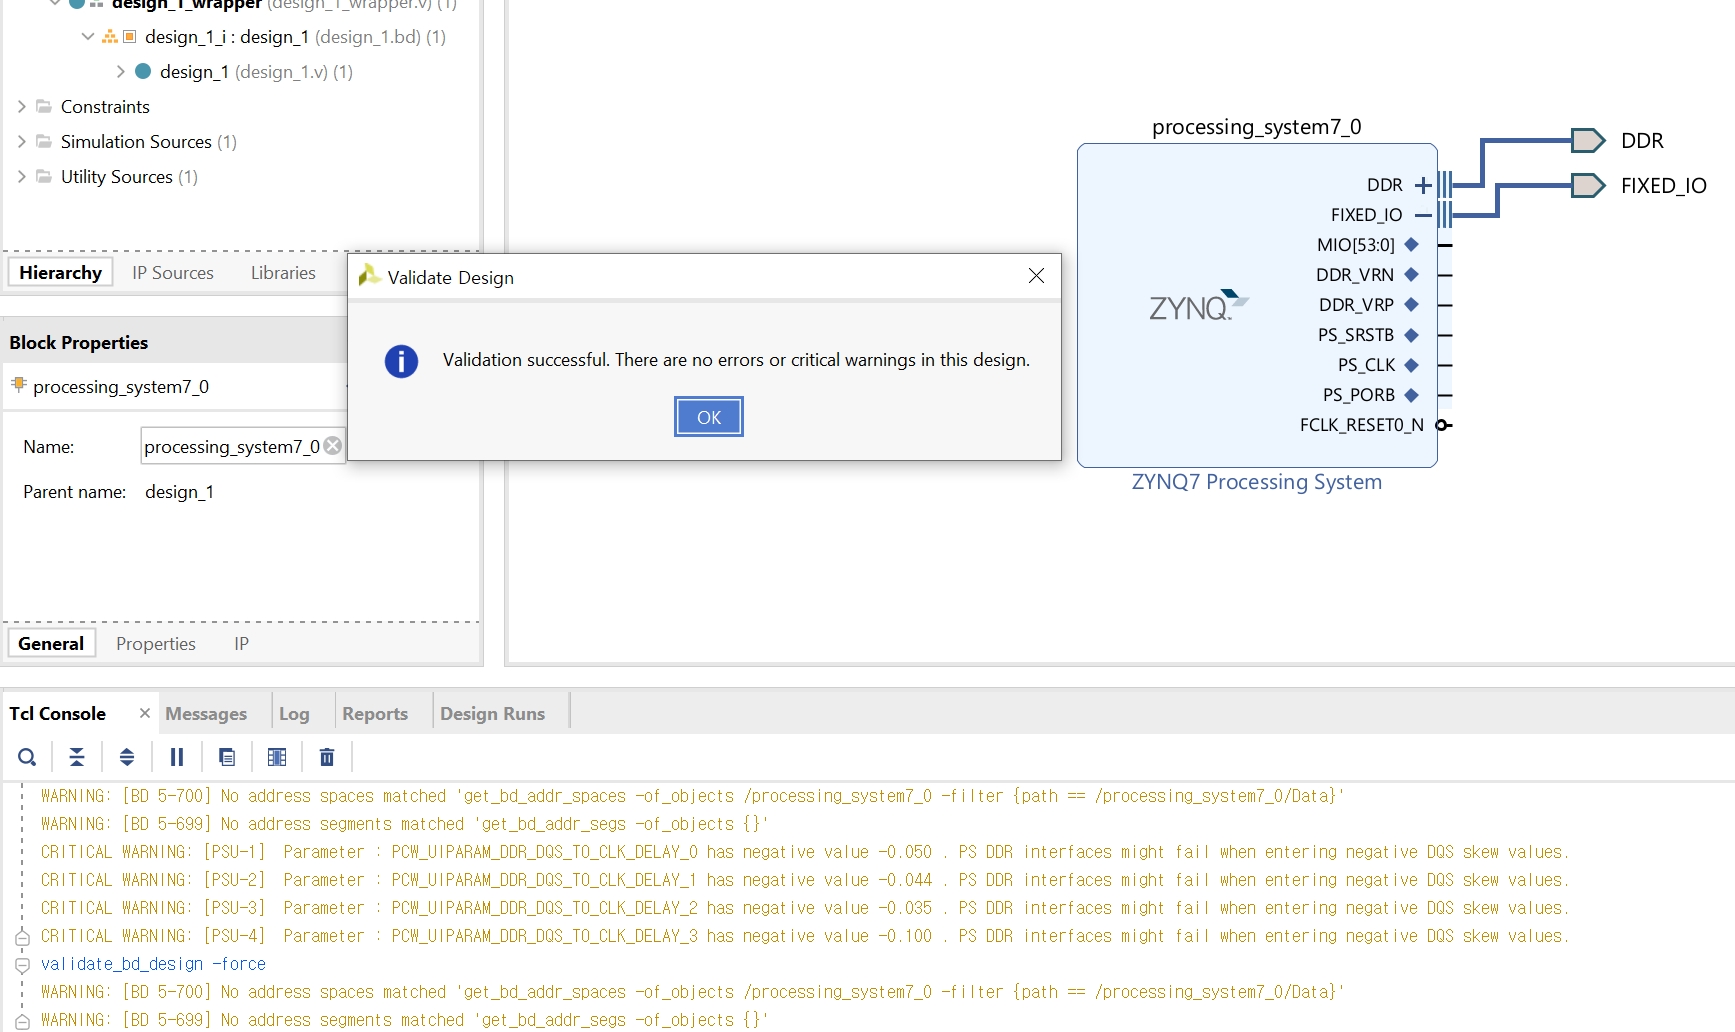The image size is (1735, 1032).
Task: Expand the Simulation Sources folder
Action: coord(21,141)
